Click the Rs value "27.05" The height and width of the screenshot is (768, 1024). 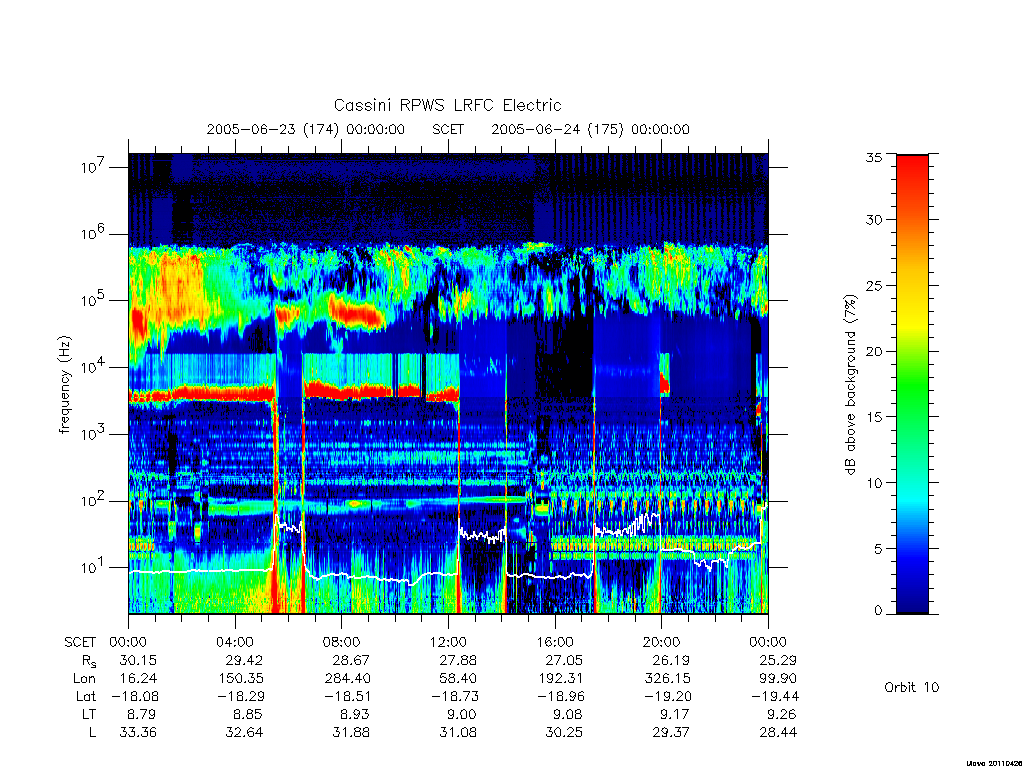pyautogui.click(x=564, y=660)
